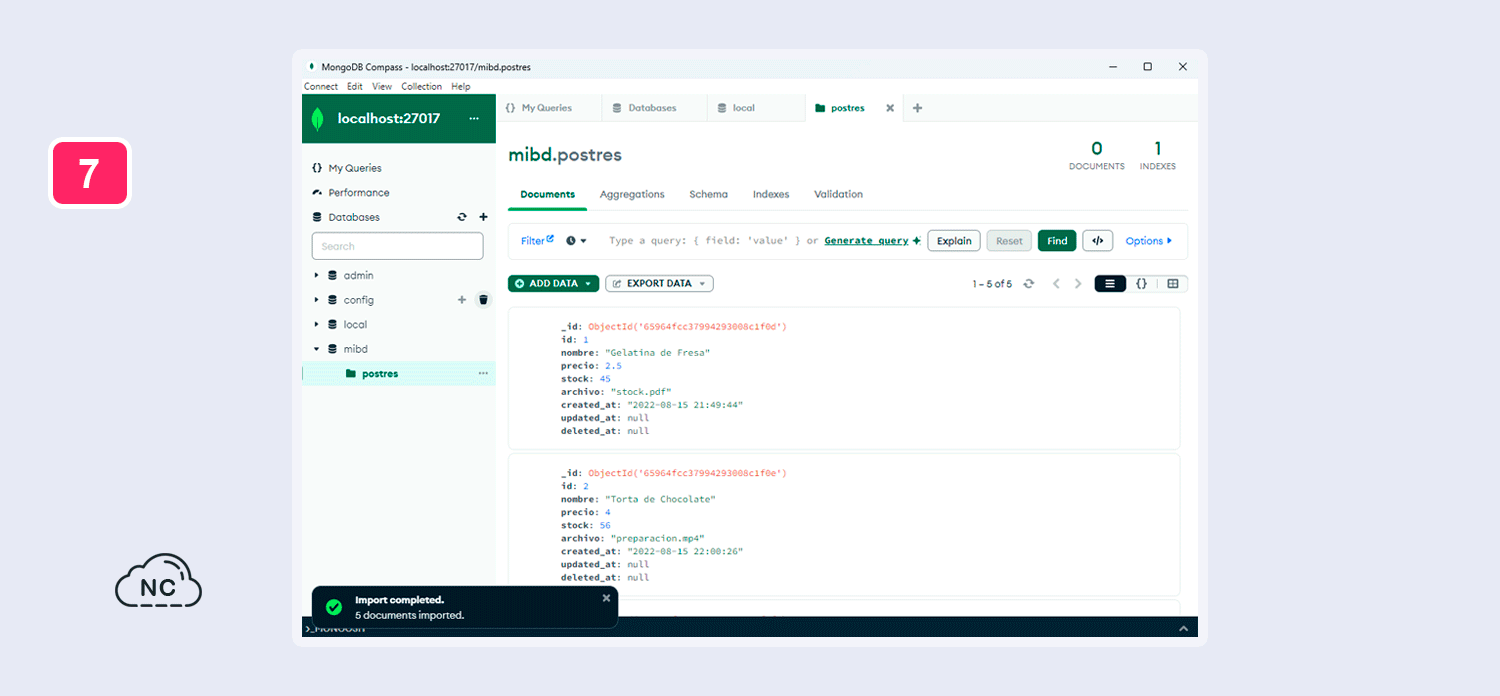Go to the previous page of documents
The height and width of the screenshot is (696, 1500).
(x=1056, y=284)
